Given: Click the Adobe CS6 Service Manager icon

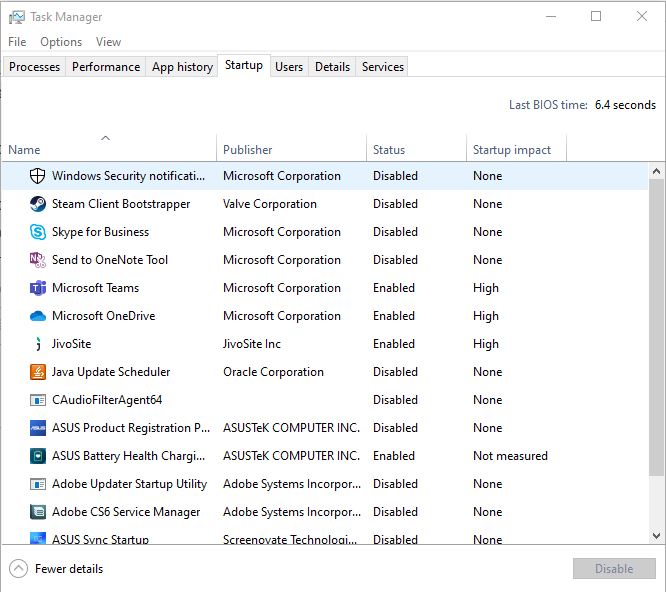Looking at the screenshot, I should (x=38, y=512).
